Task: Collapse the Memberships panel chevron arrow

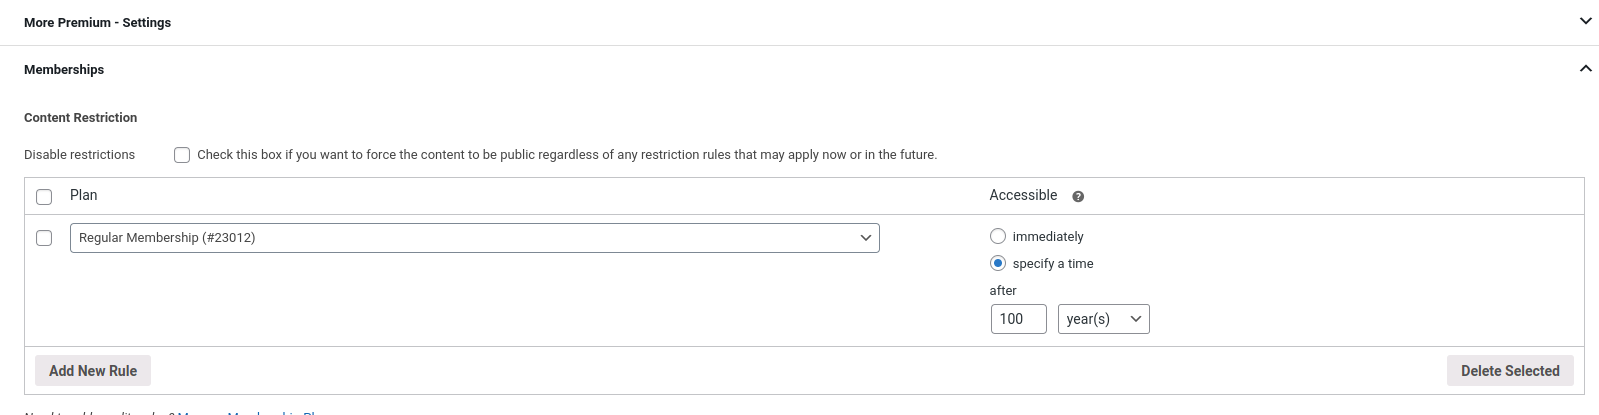Action: (x=1585, y=69)
